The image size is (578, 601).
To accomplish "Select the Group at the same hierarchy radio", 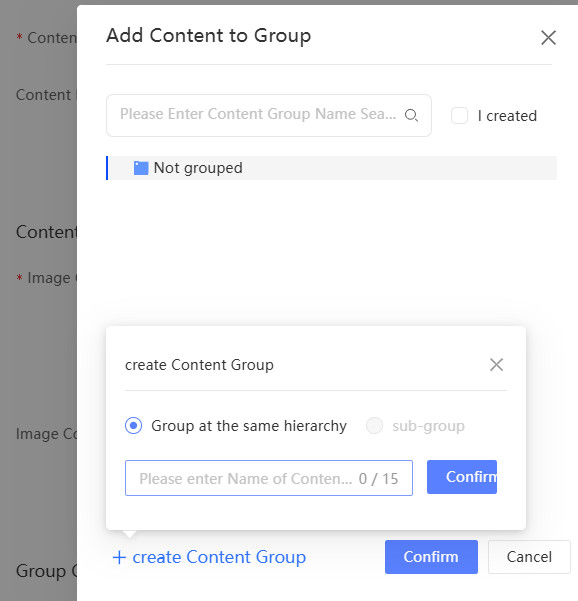I will [133, 425].
